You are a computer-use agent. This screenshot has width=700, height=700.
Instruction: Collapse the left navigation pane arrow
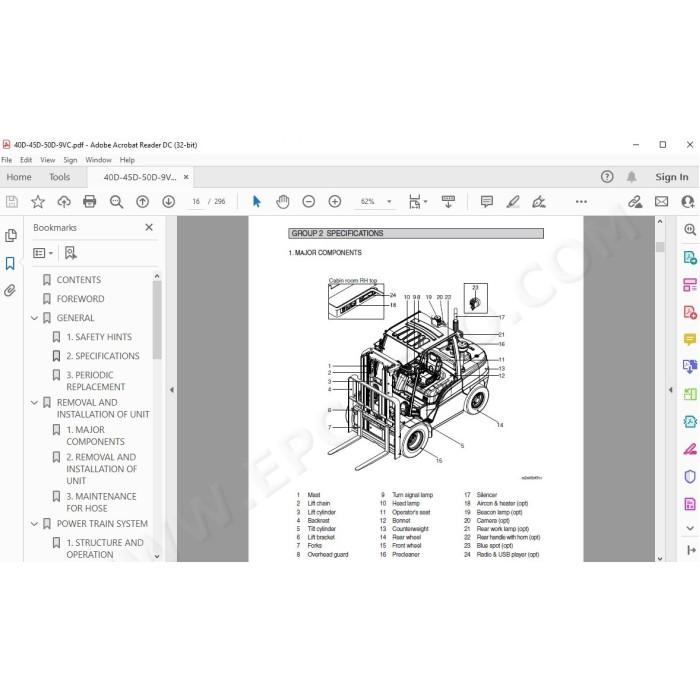coord(171,390)
